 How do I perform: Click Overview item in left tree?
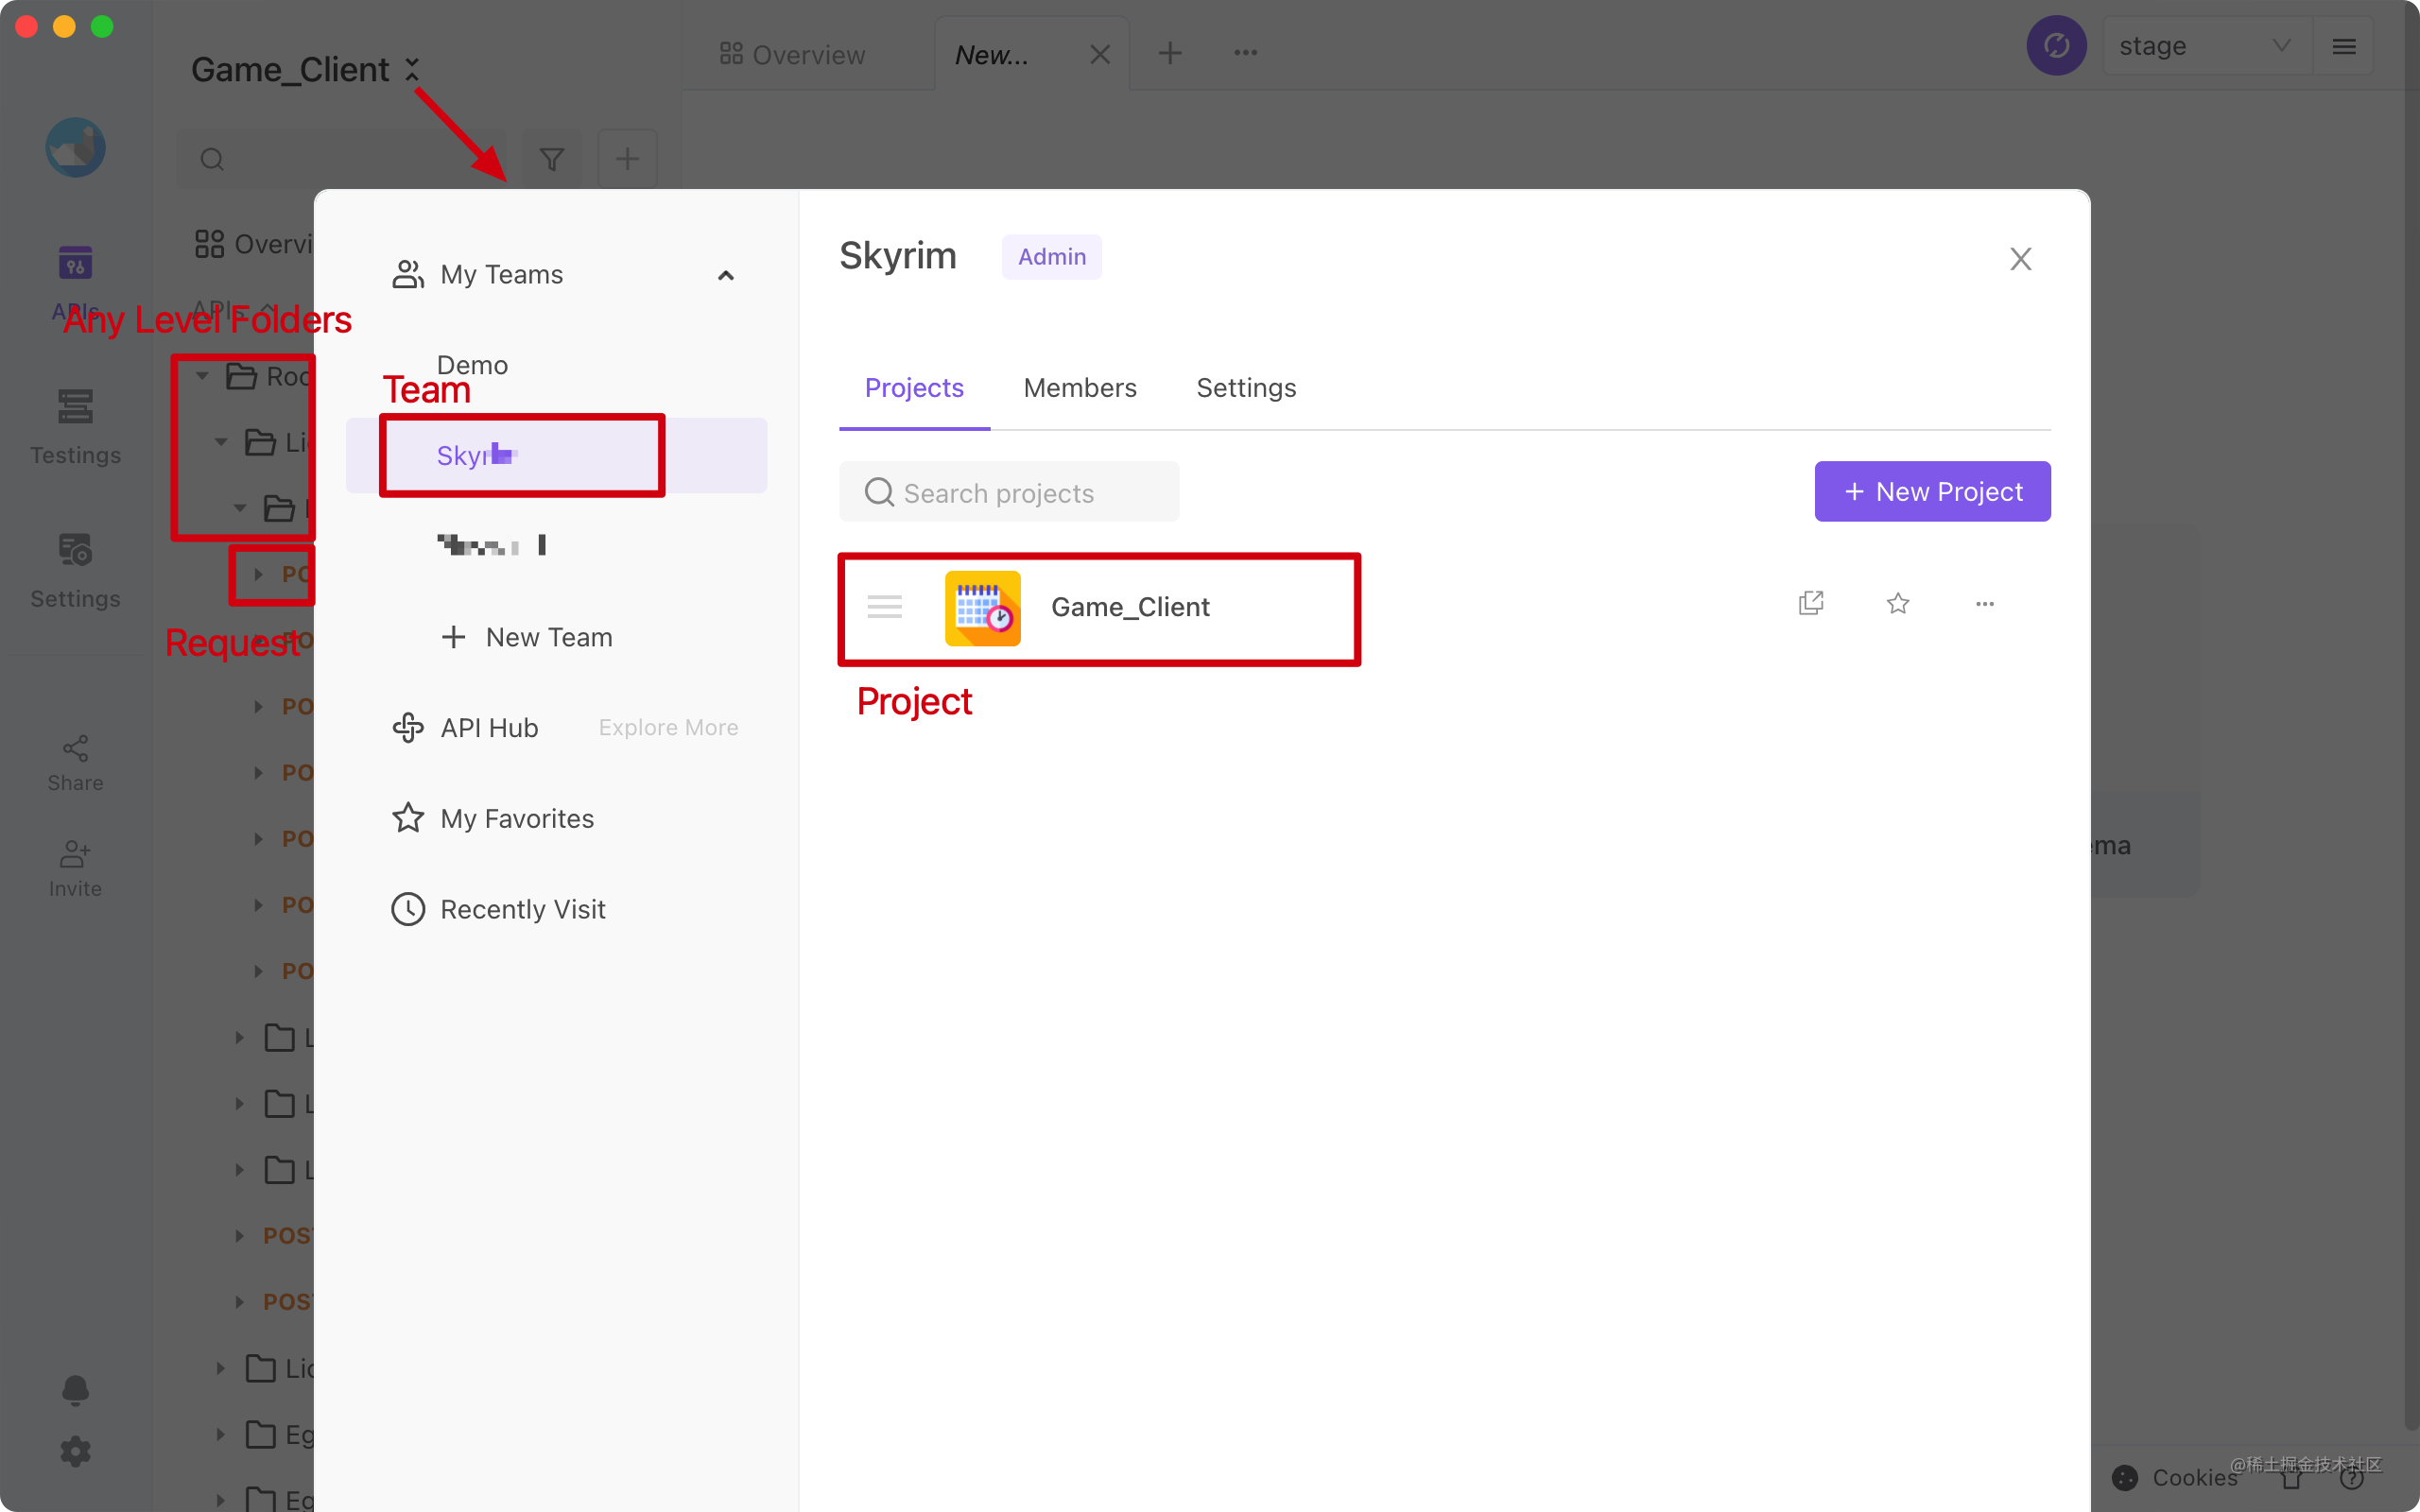[x=255, y=244]
